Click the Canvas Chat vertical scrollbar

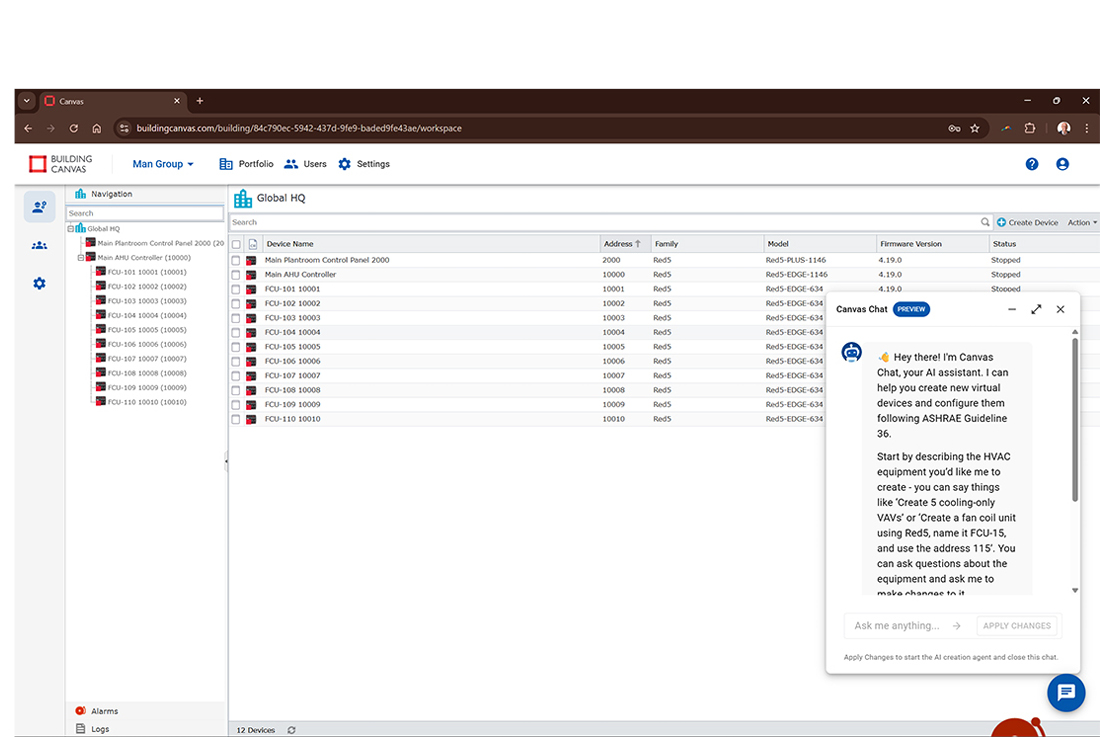click(1075, 420)
